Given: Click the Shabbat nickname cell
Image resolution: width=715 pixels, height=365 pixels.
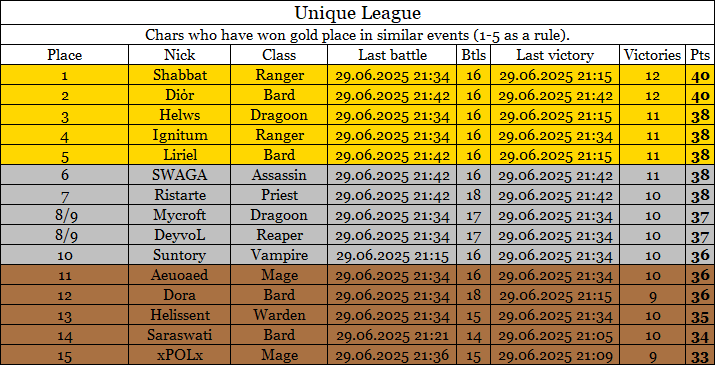Looking at the screenshot, I should point(180,75).
